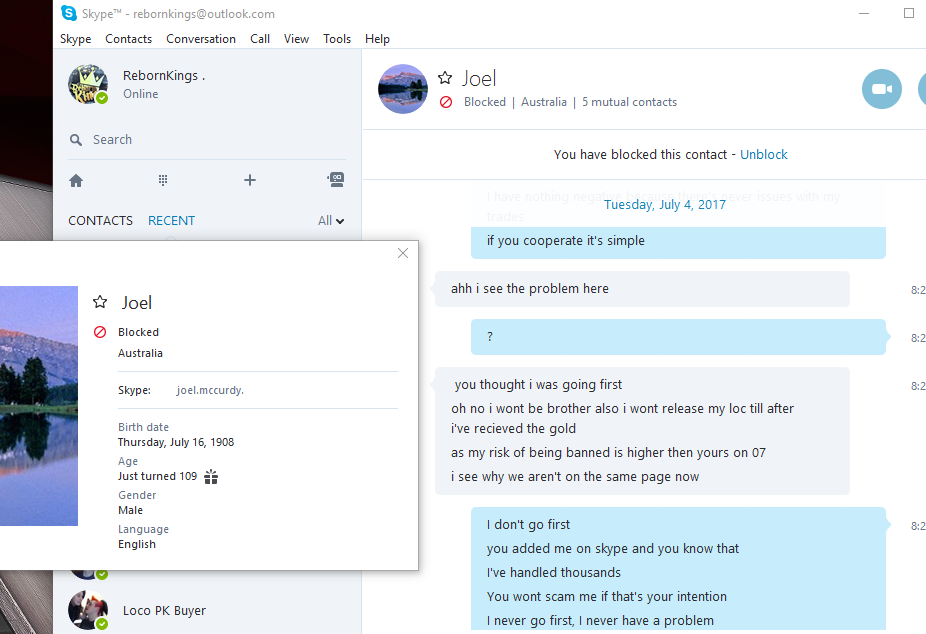
Task: Click the Search input field
Action: [207, 140]
